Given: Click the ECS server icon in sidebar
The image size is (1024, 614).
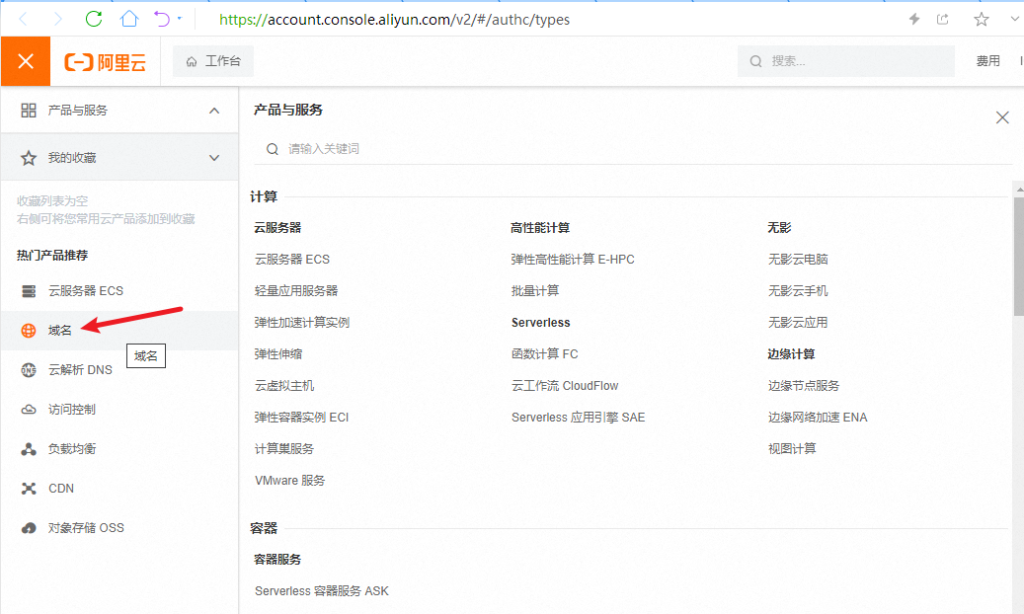Looking at the screenshot, I should pos(29,291).
